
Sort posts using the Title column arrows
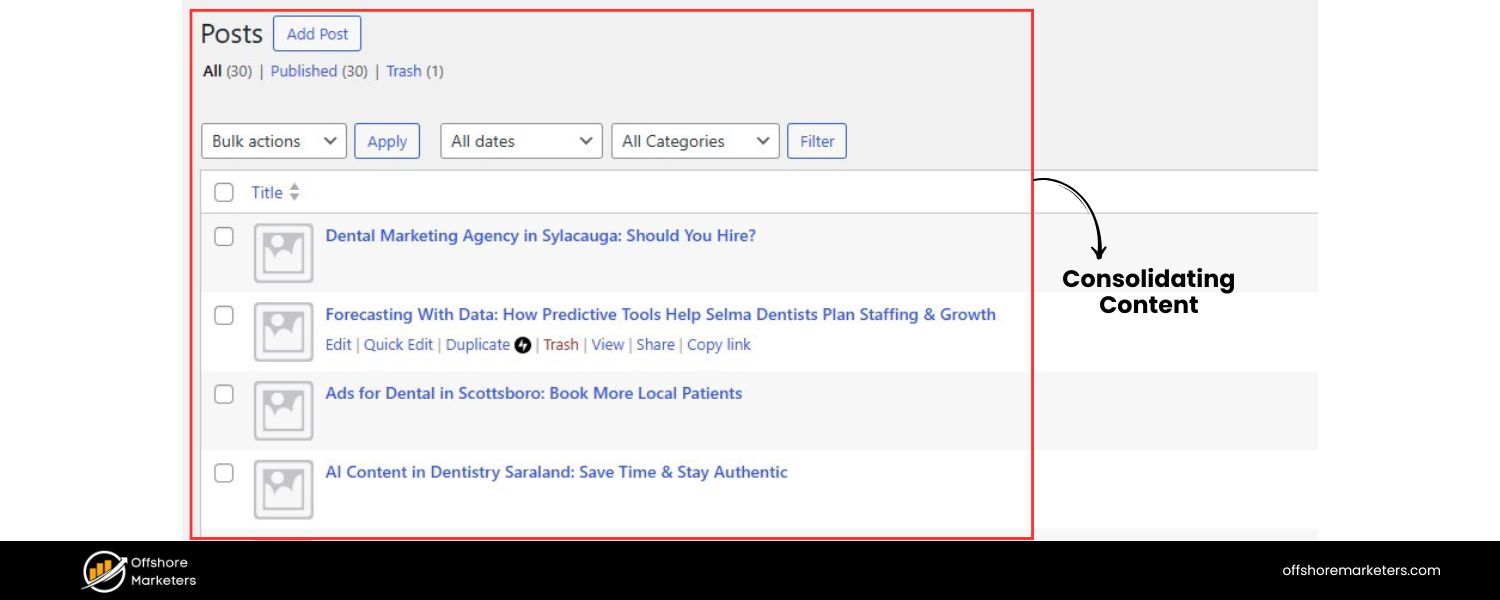tap(293, 192)
